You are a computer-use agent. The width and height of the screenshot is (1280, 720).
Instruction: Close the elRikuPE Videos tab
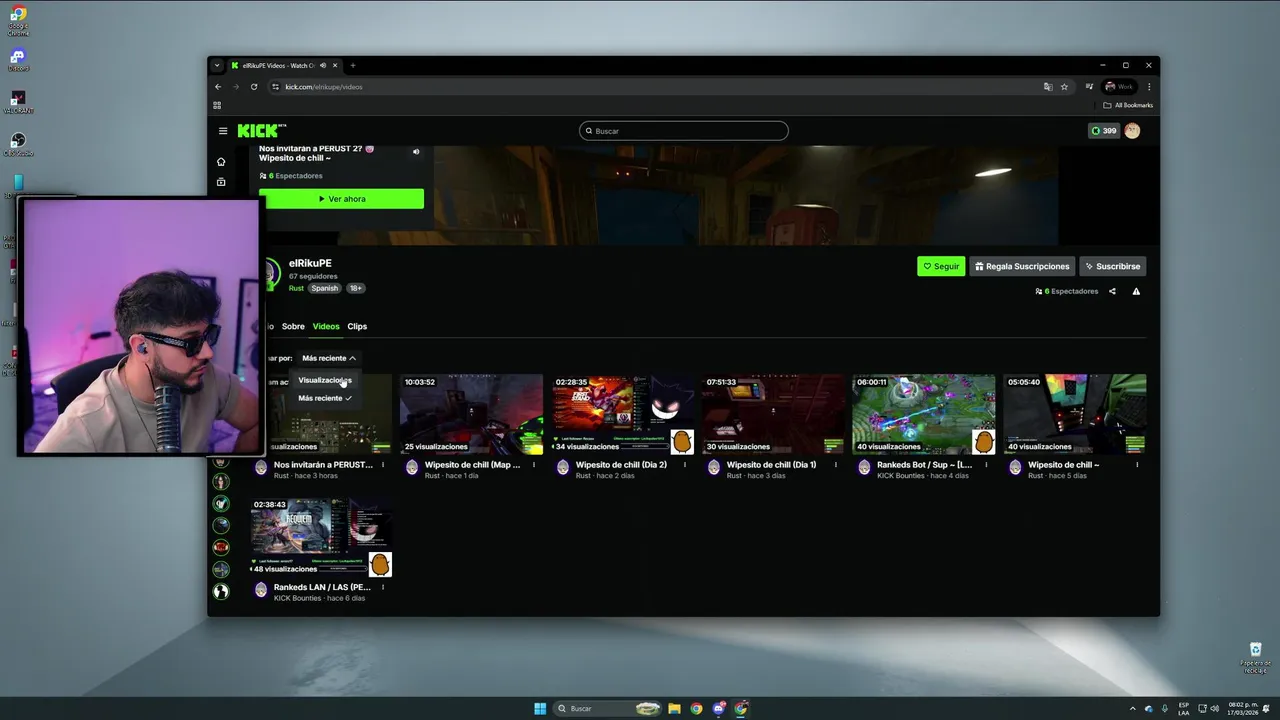click(335, 66)
